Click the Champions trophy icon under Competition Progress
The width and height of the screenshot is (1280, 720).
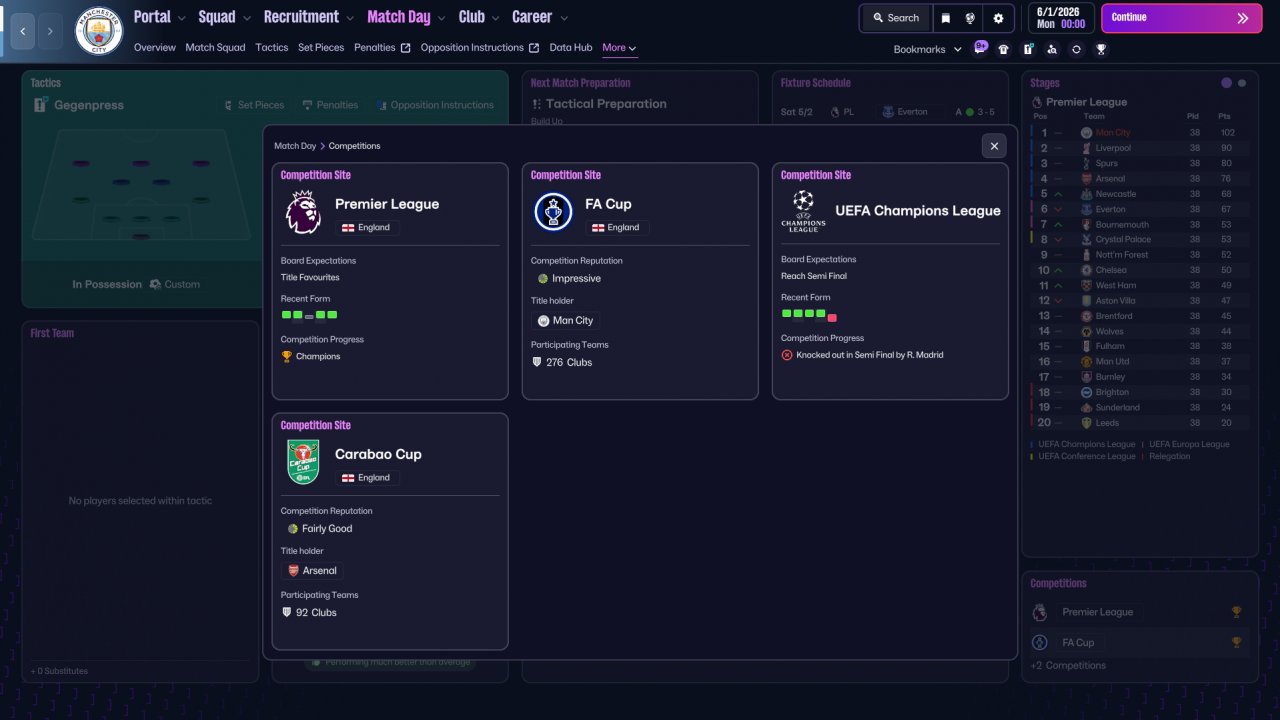click(x=287, y=356)
